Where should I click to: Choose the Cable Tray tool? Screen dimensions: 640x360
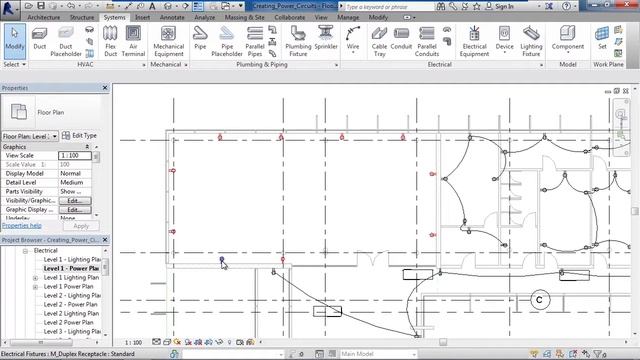(379, 41)
